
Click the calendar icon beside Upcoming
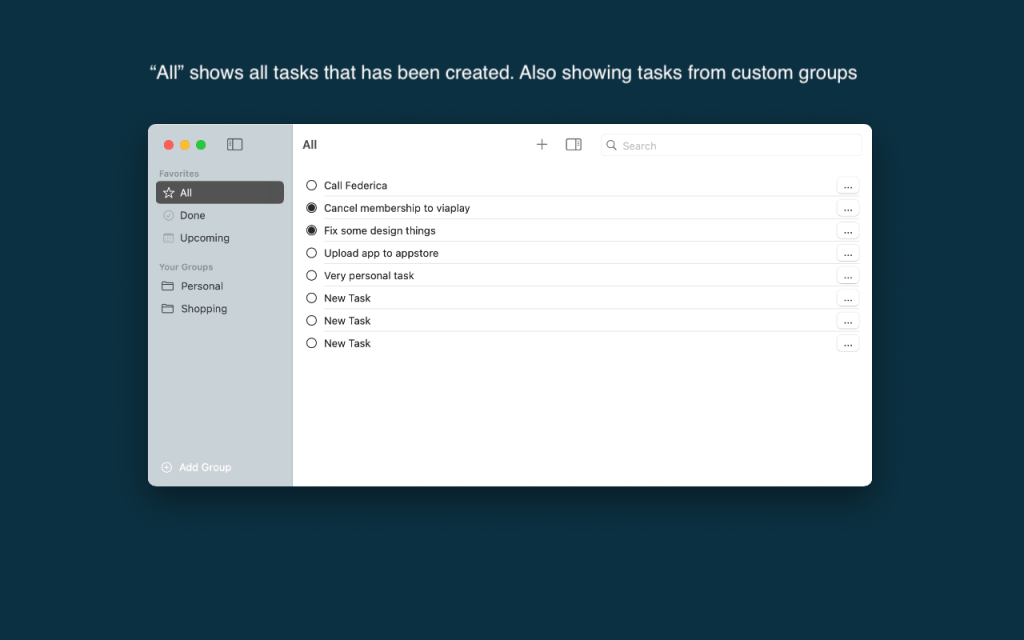(168, 238)
